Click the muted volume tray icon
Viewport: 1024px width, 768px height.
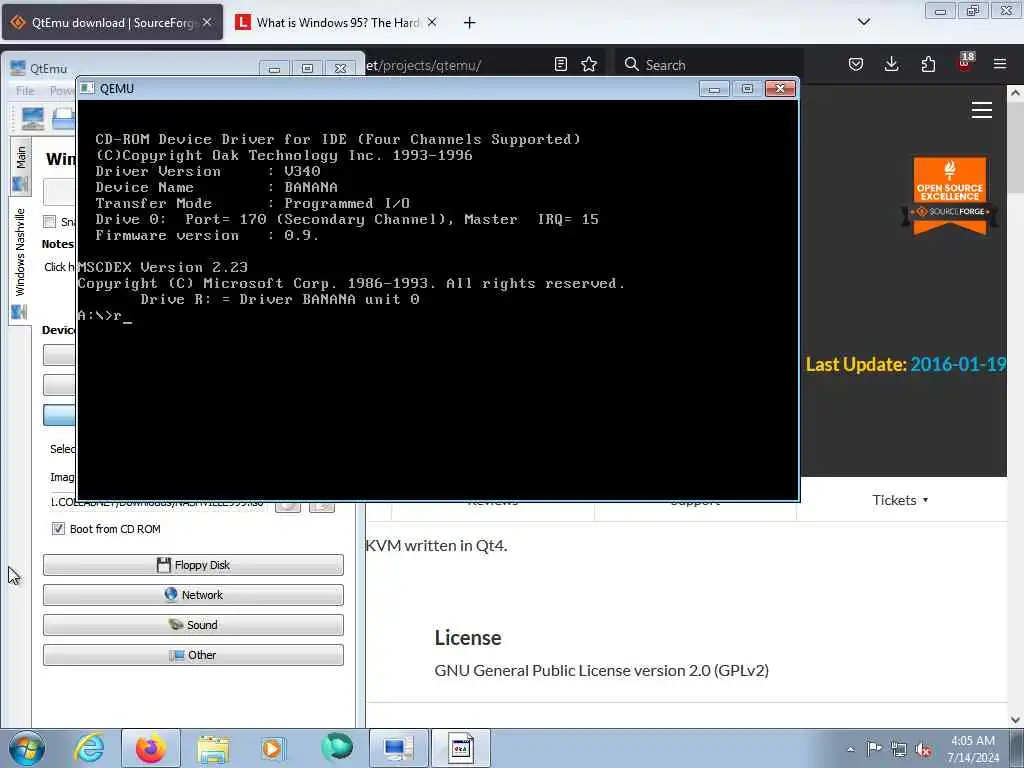coord(923,750)
